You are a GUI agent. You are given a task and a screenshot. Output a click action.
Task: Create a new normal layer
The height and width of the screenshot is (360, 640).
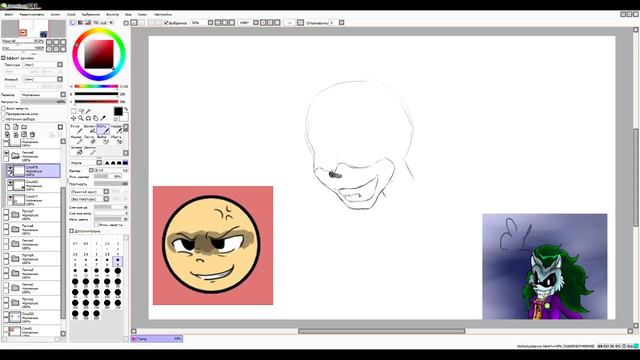7,127
